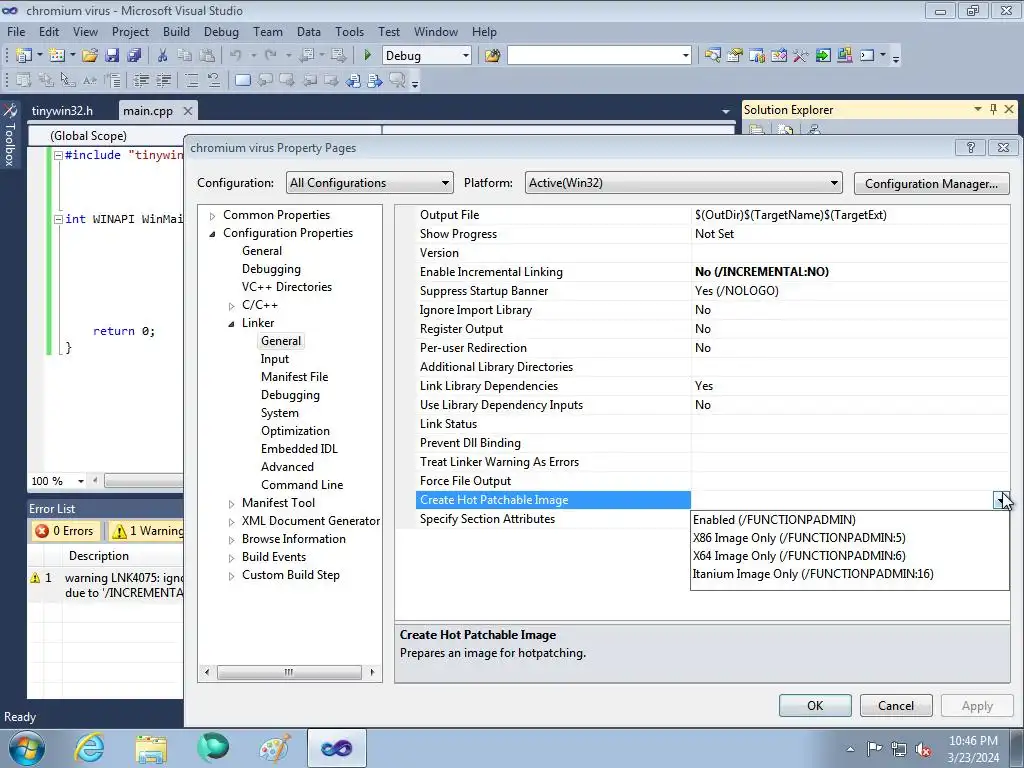
Task: Click the Cut scissors icon
Action: 163,56
